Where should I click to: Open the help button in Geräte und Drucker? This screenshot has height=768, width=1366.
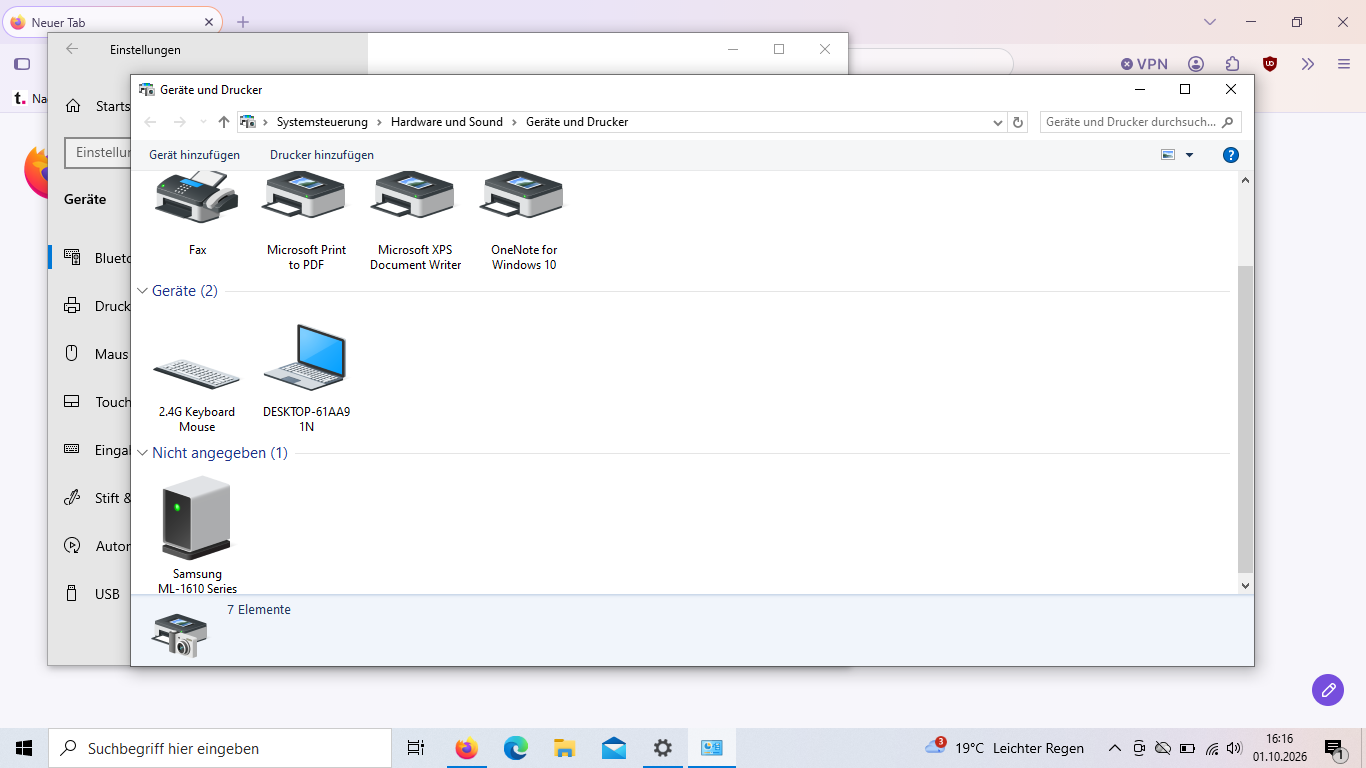[x=1231, y=155]
